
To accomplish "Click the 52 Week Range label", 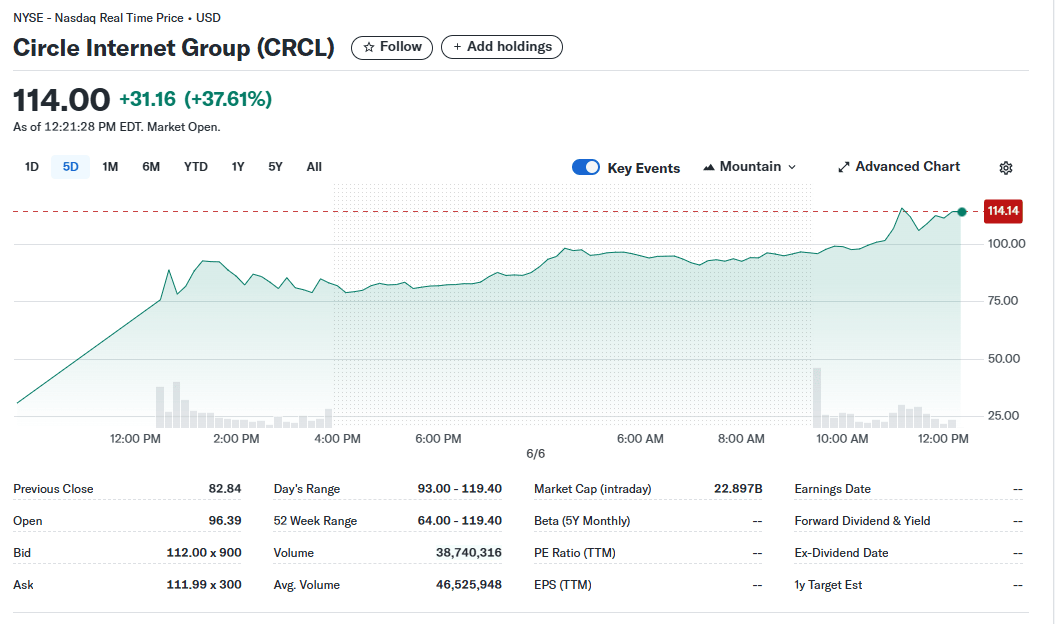I will click(x=315, y=521).
